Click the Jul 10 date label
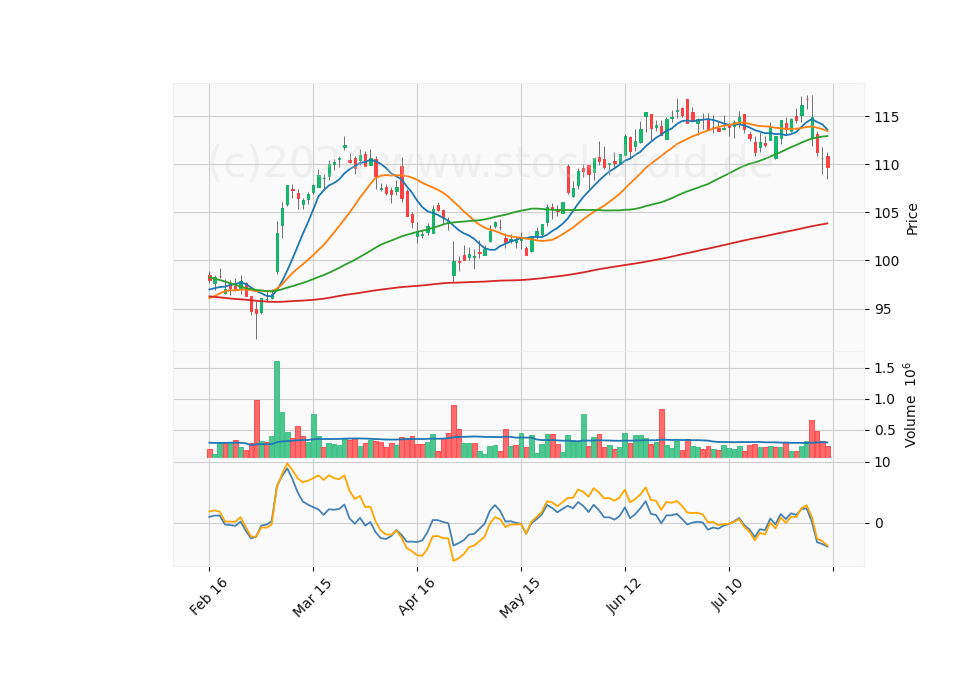960x690 pixels. (727, 594)
